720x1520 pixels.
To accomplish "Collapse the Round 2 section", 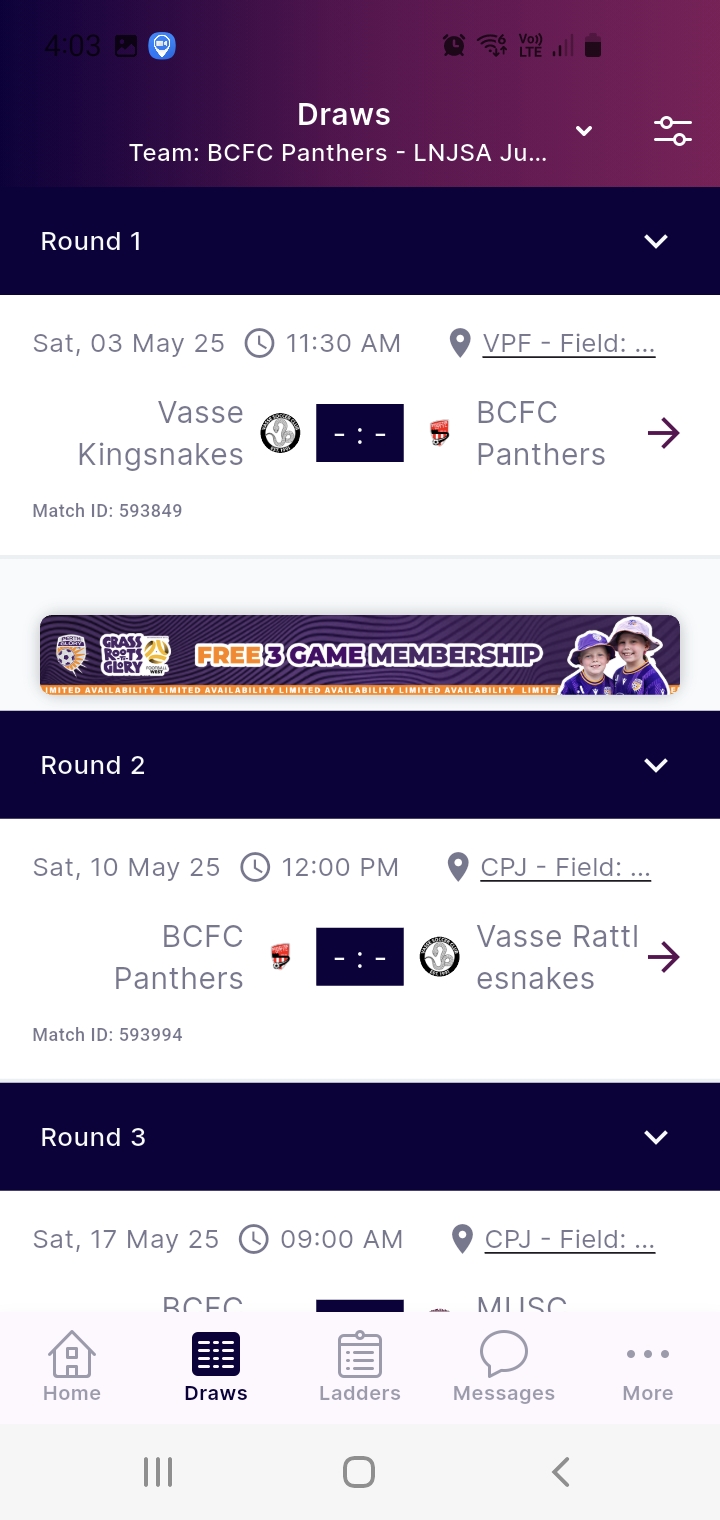I will (x=656, y=765).
